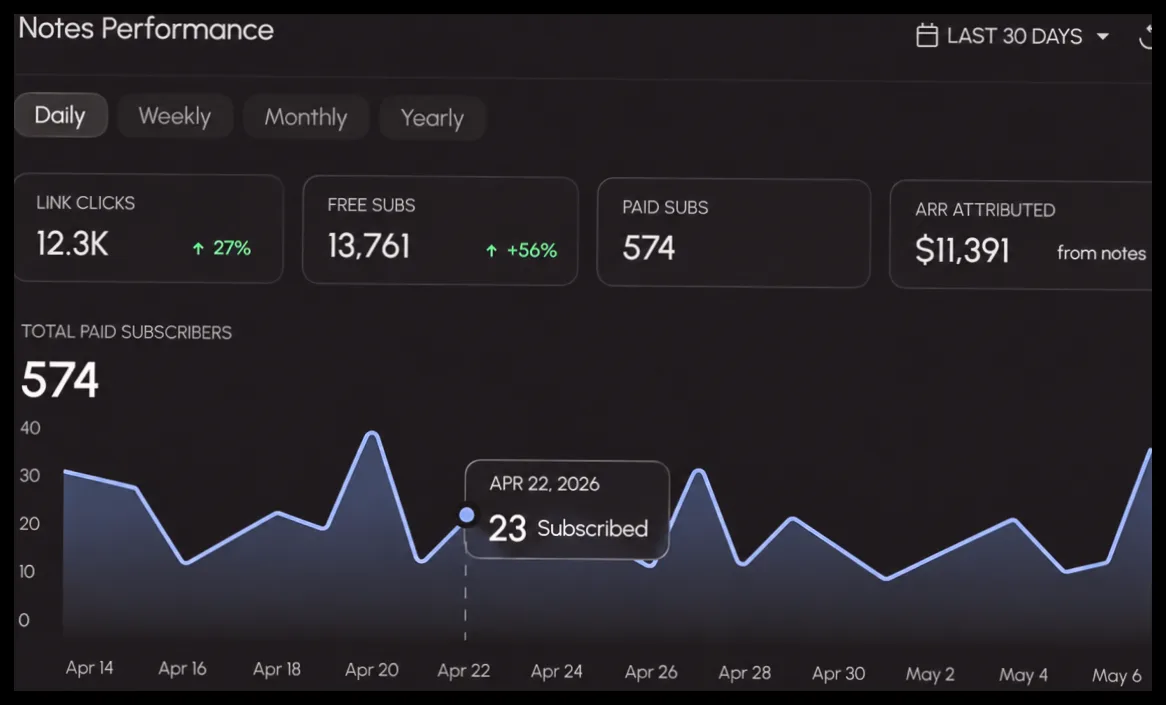The height and width of the screenshot is (705, 1166).
Task: Click the 13,761 free subs value
Action: (x=369, y=246)
